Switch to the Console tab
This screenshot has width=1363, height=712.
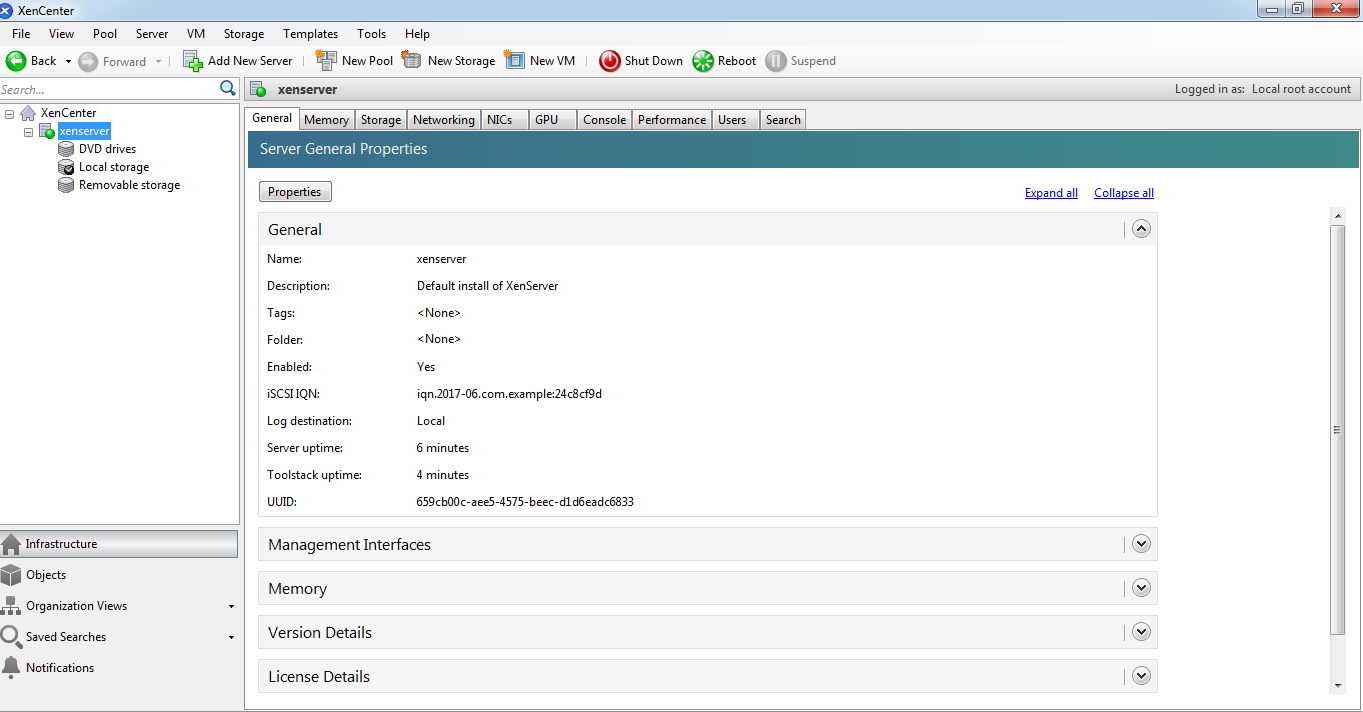click(x=604, y=120)
